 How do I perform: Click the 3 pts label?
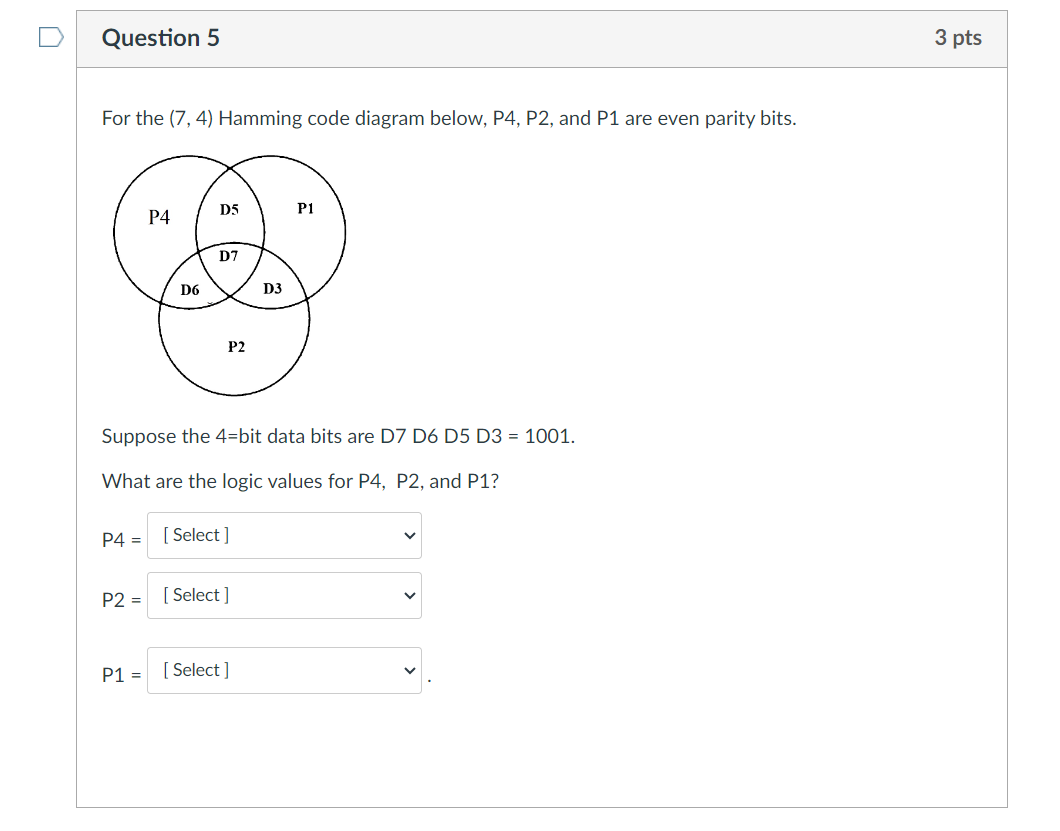958,38
